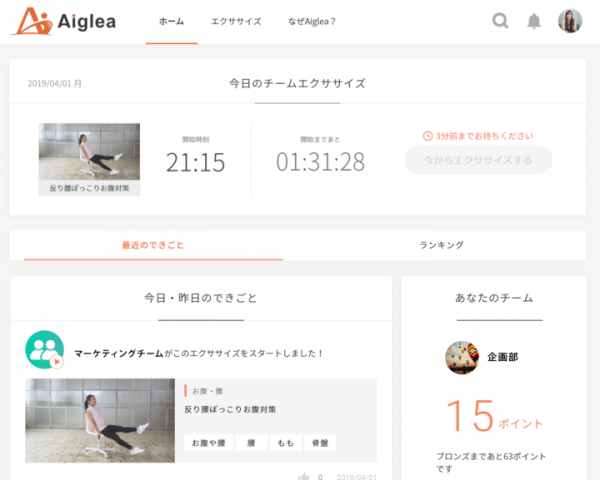Click the ブロンズまであと63ポイント text
Screen dimensions: 600x480
491,462
